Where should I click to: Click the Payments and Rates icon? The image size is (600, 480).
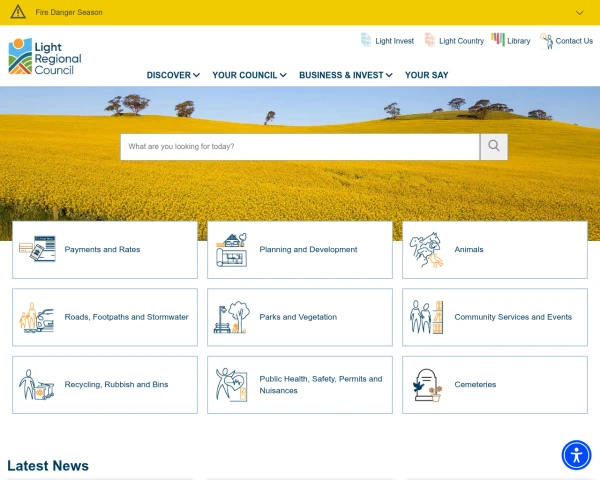[37, 250]
